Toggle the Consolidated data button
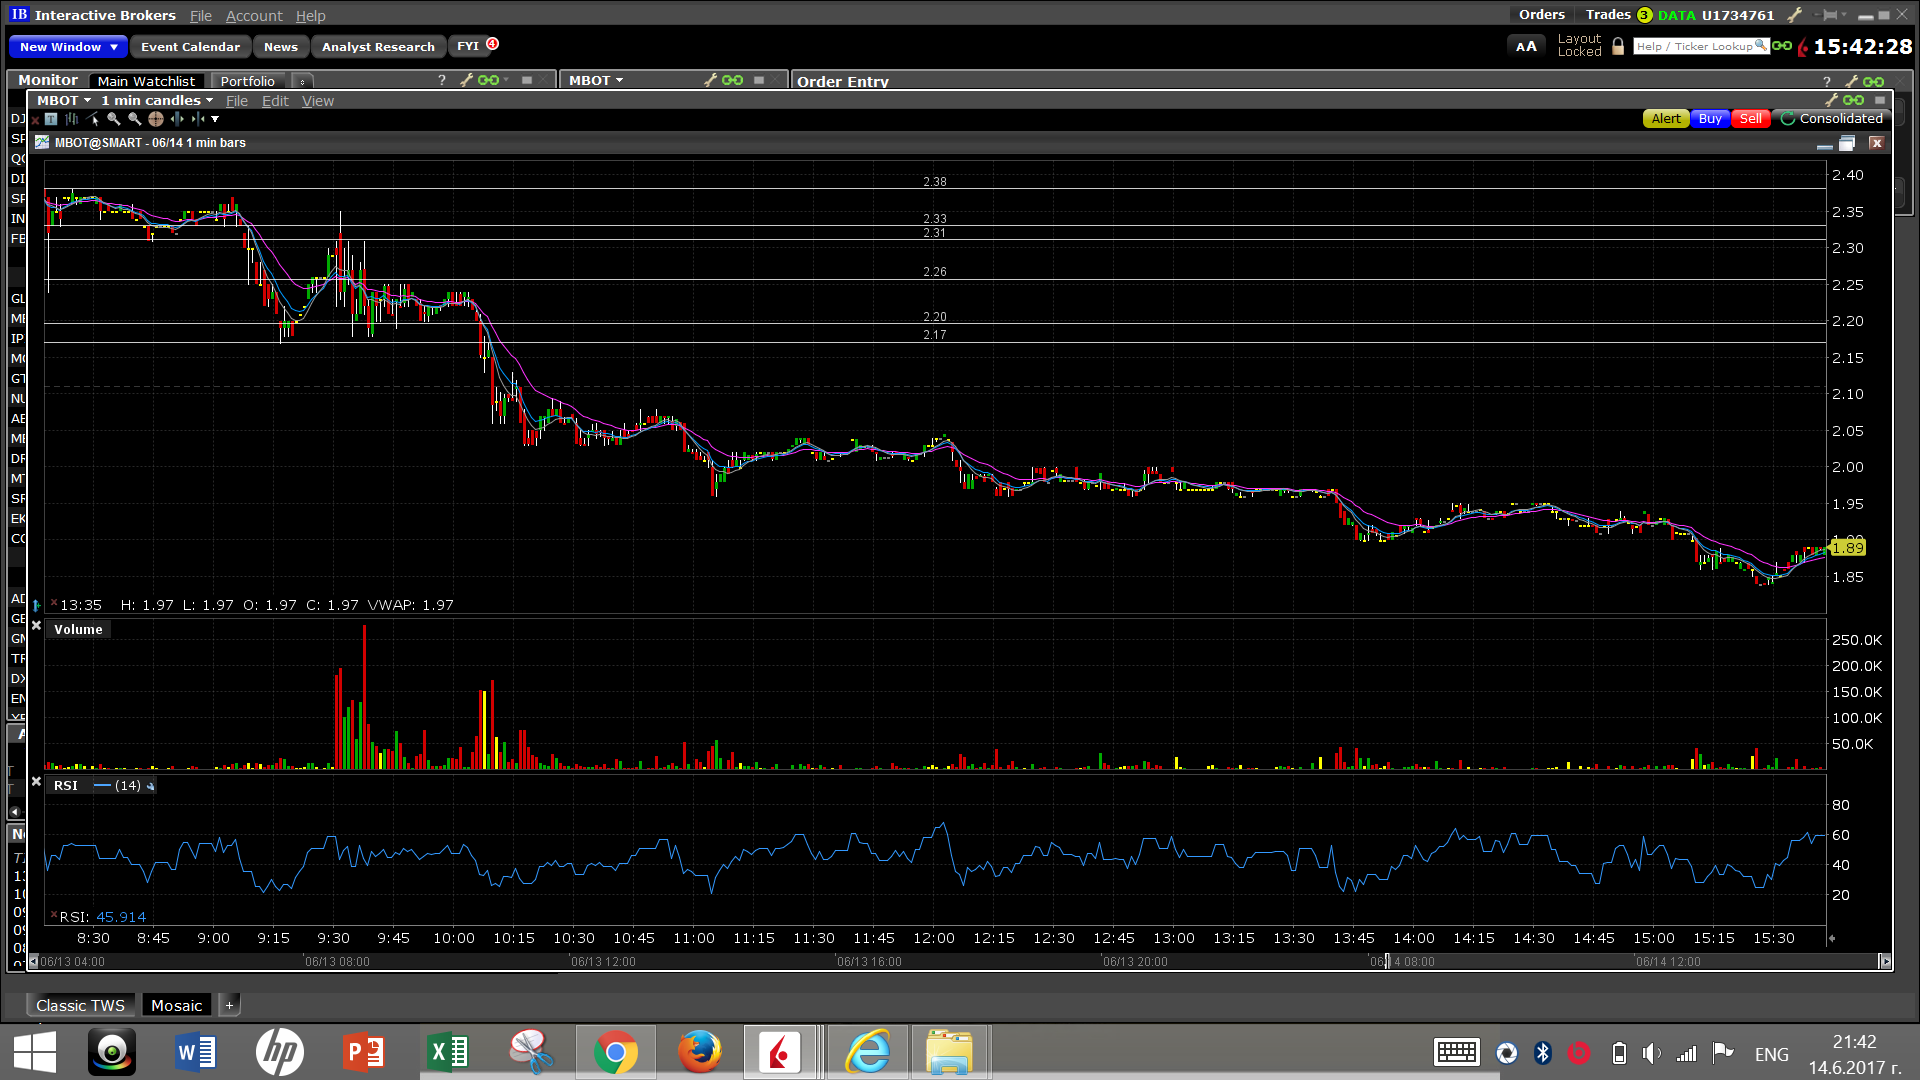The width and height of the screenshot is (1920, 1080). pyautogui.click(x=1831, y=119)
